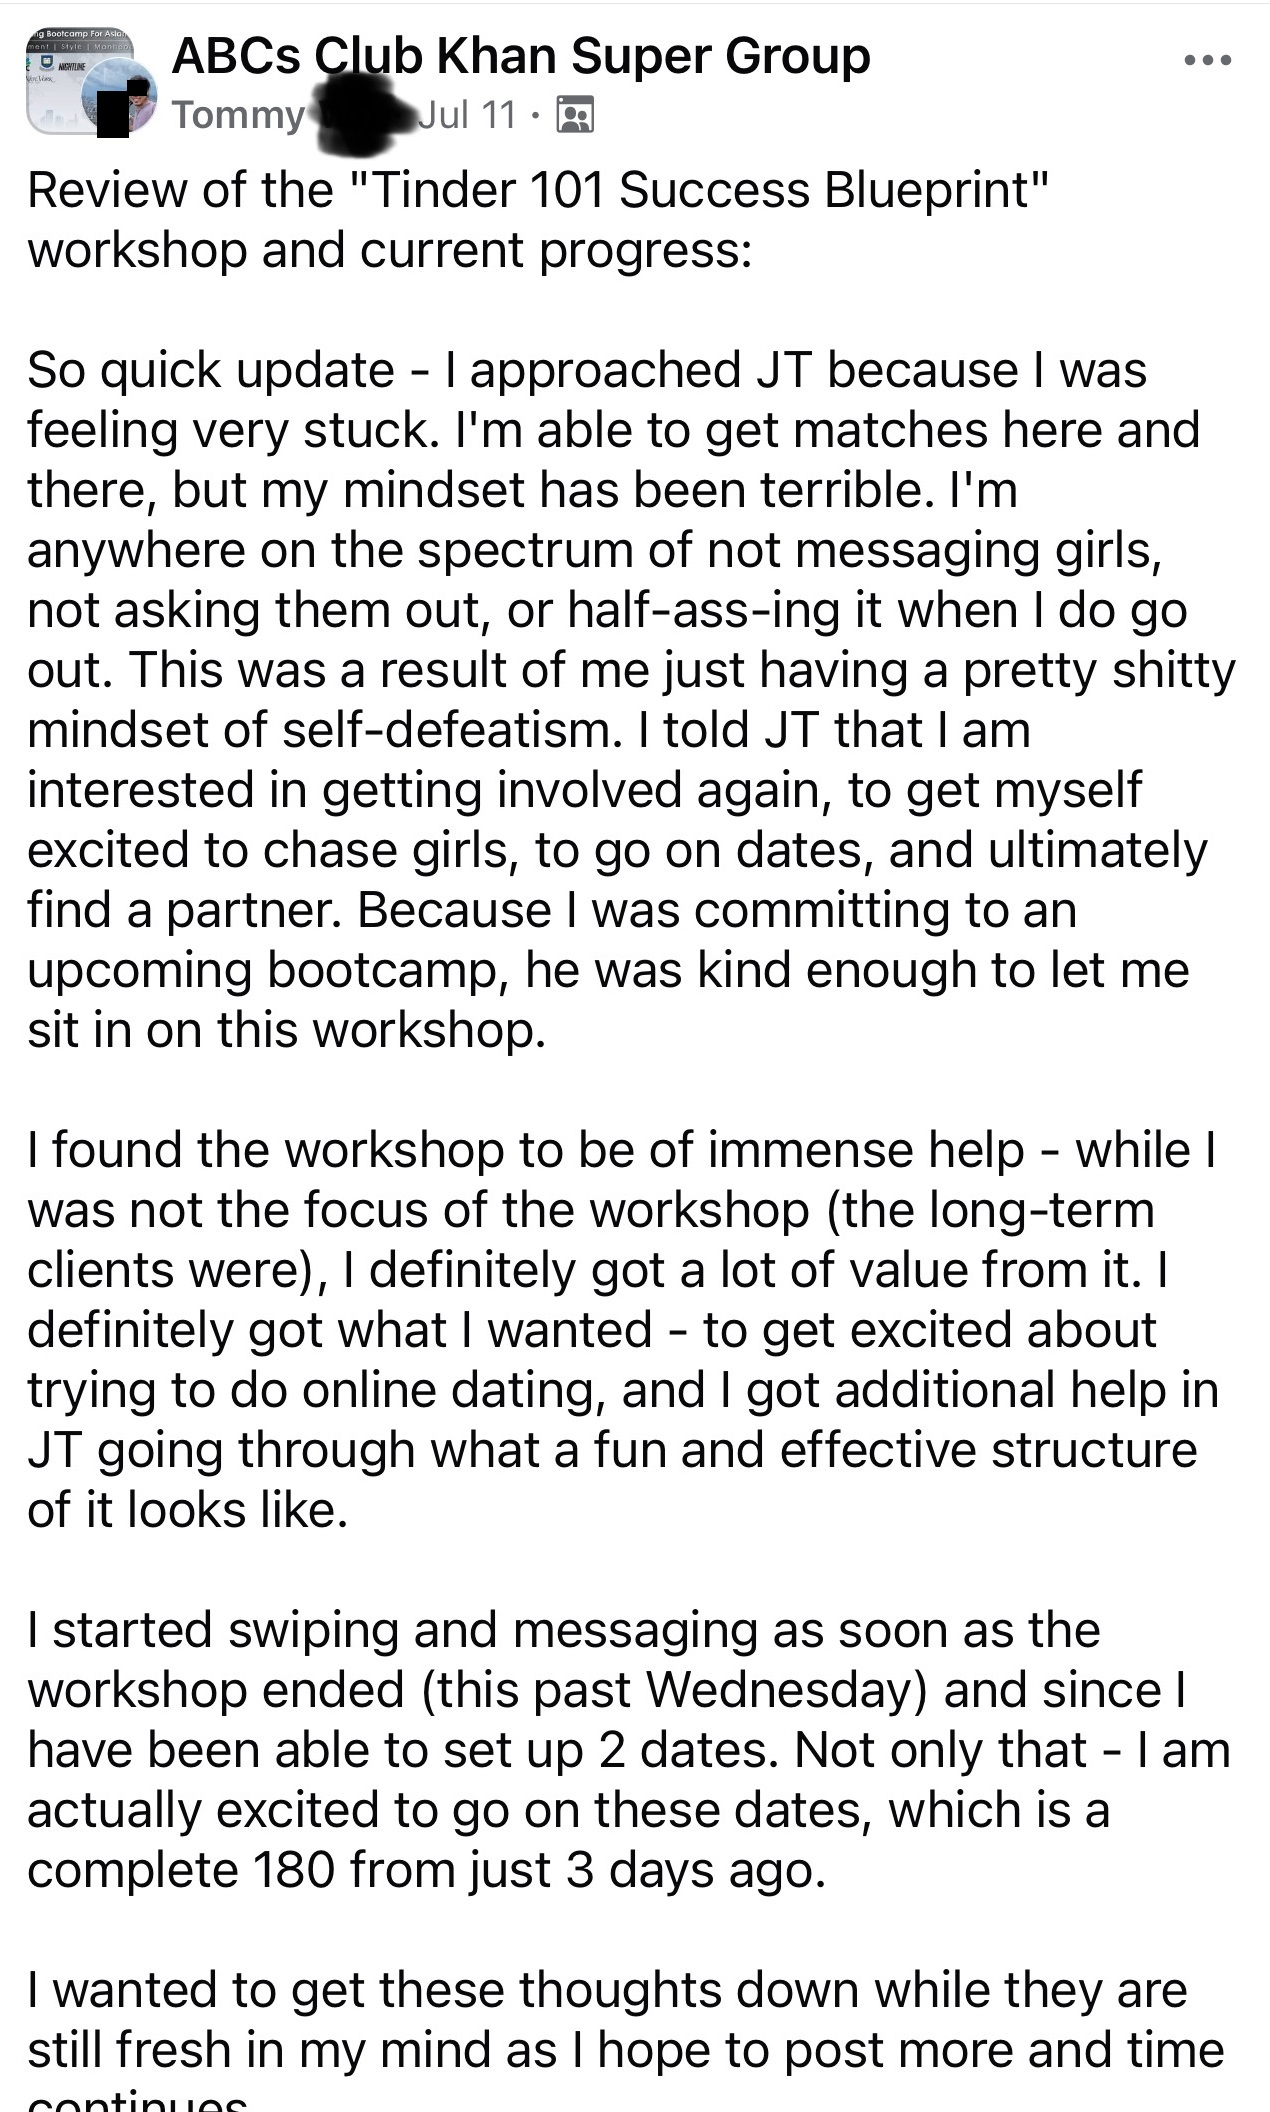1270x2112 pixels.
Task: Tap the "Tinder 101 Success Blueprint" review heading
Action: (x=538, y=190)
